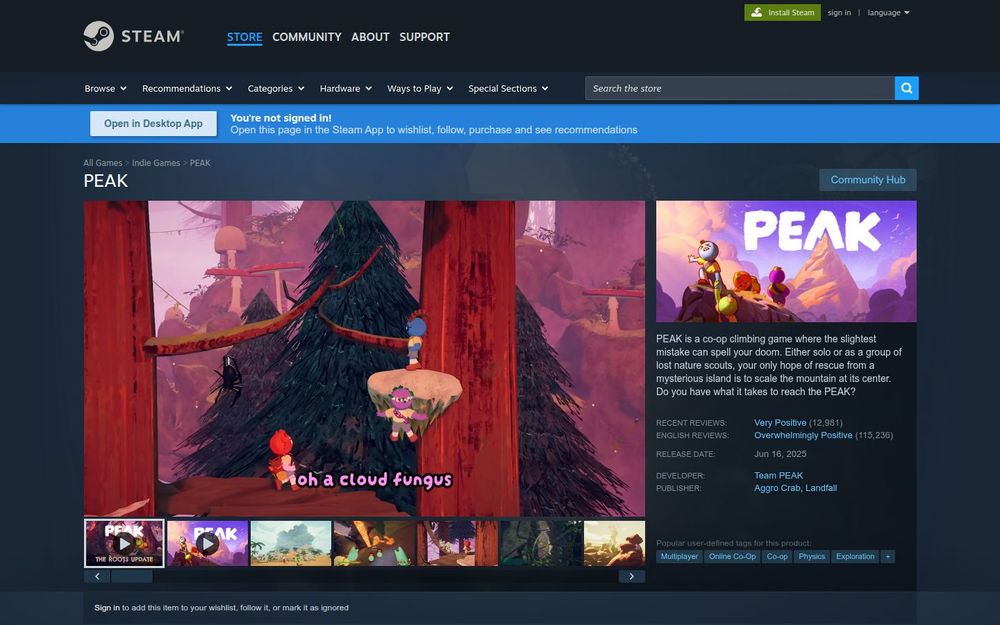The width and height of the screenshot is (1000, 625).
Task: Click the Install Steam button
Action: click(782, 12)
